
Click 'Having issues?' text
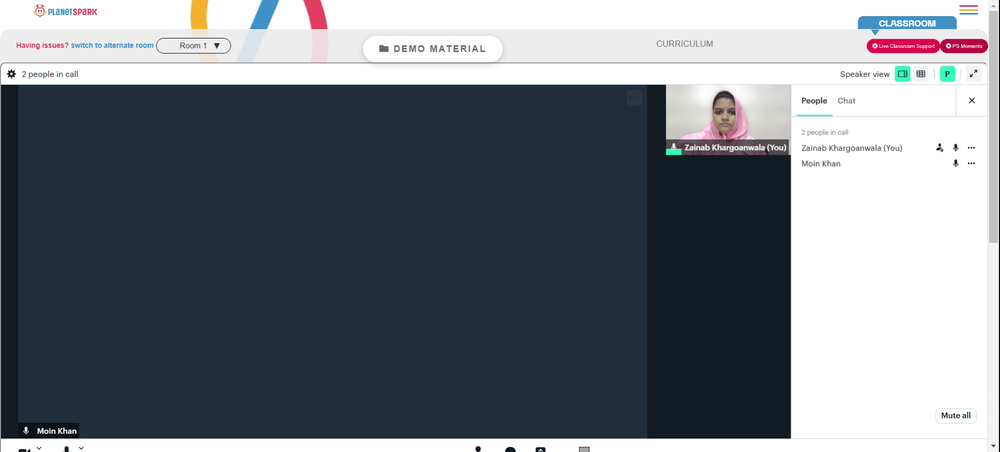[x=43, y=45]
